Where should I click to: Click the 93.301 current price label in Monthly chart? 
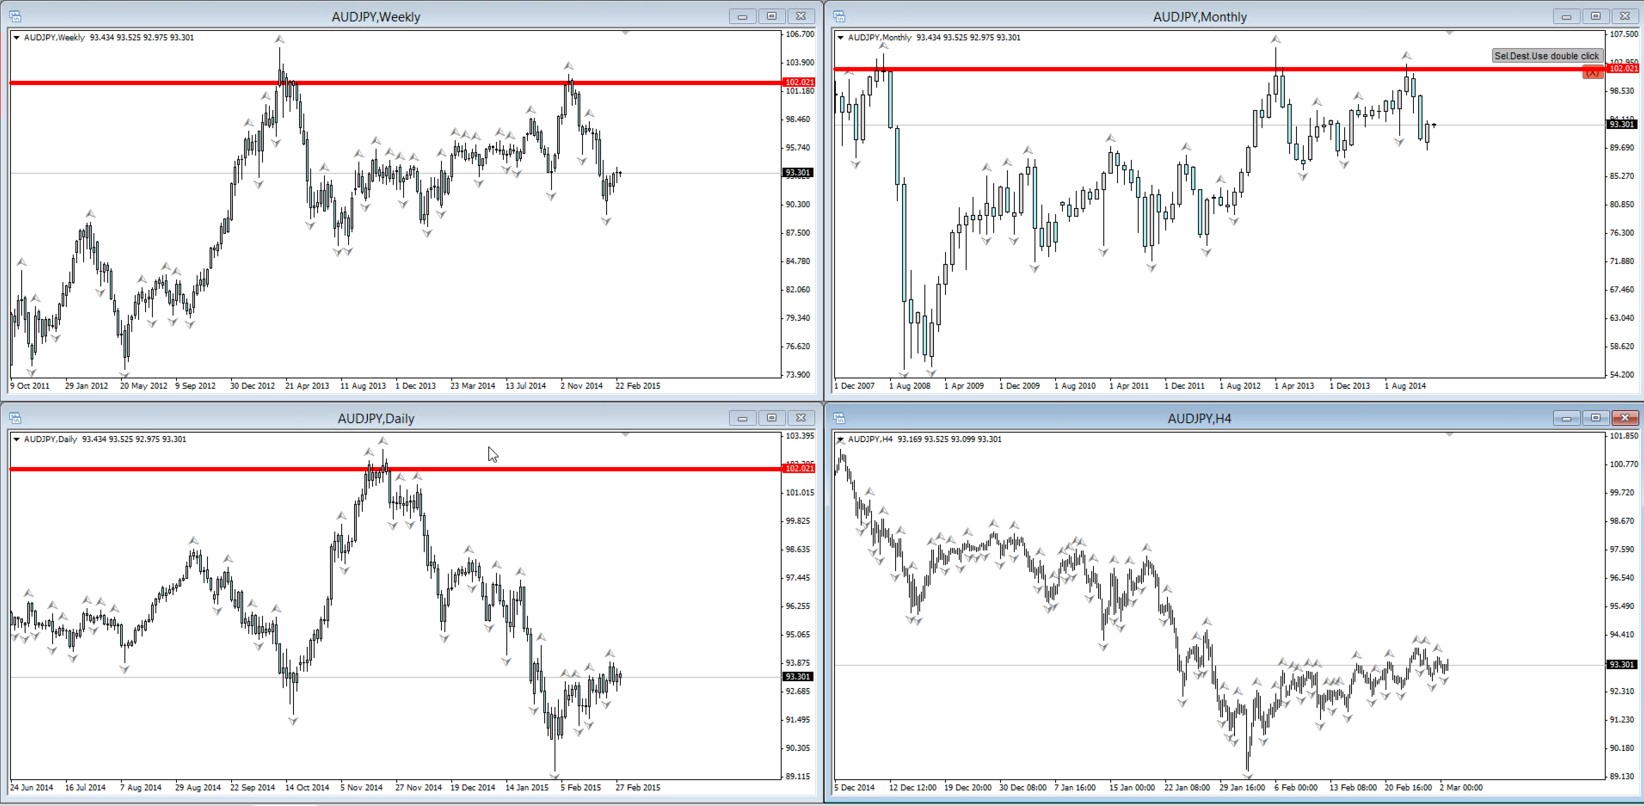pos(1622,124)
